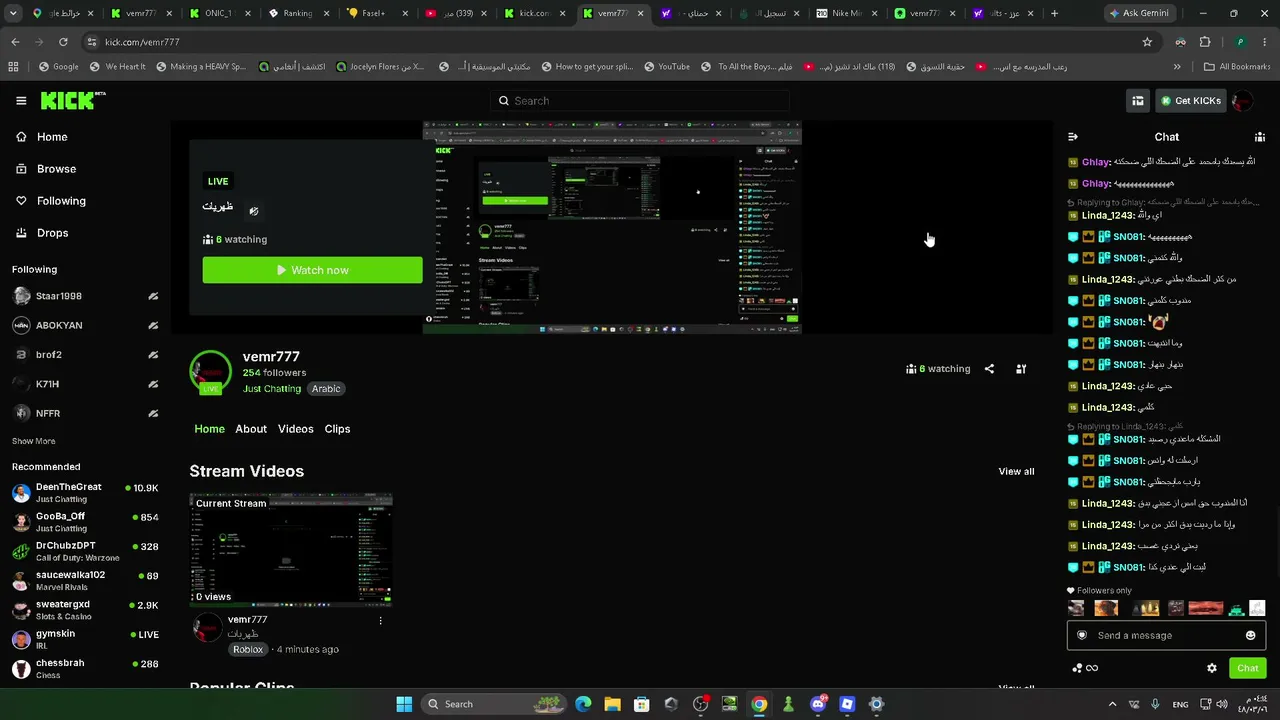Viewport: 1280px width, 720px height.
Task: Click the green Chat send button
Action: [x=1248, y=668]
